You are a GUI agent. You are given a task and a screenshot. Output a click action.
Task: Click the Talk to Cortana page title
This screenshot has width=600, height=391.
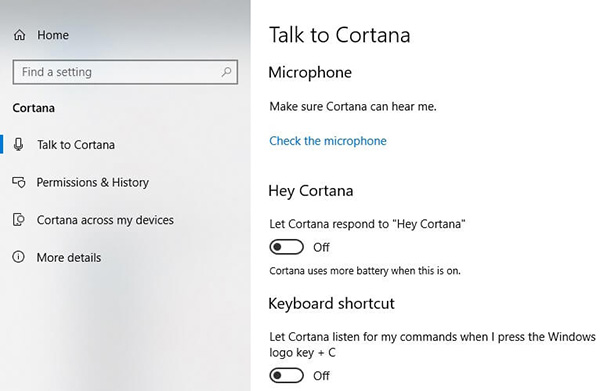[x=339, y=35]
